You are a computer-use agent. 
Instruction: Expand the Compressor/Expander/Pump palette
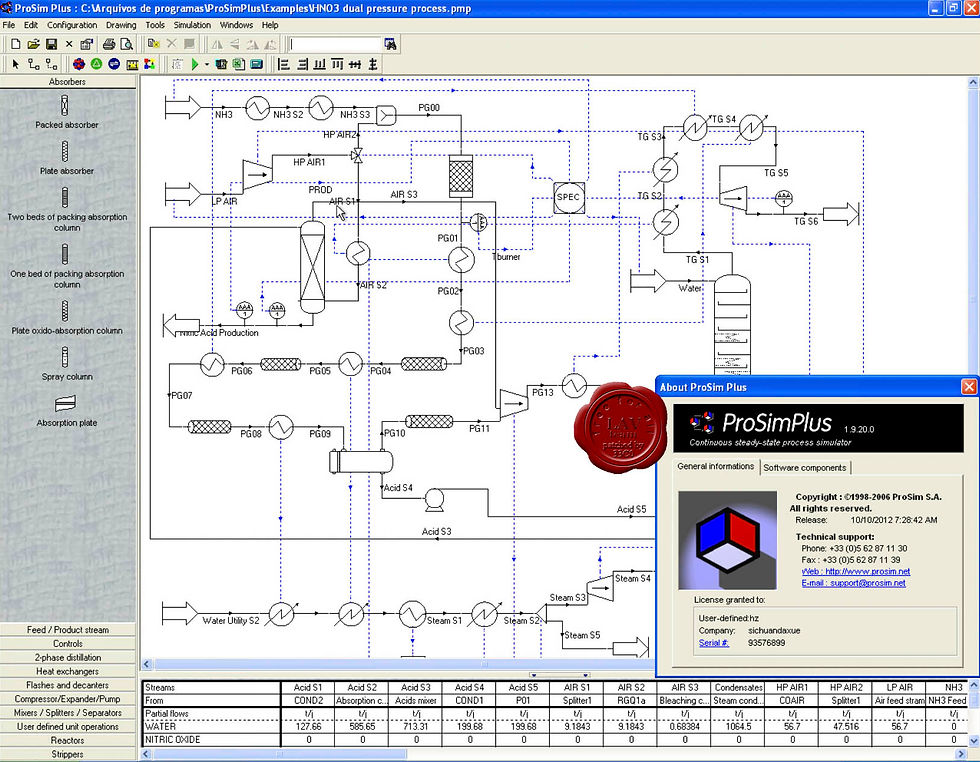(x=68, y=698)
